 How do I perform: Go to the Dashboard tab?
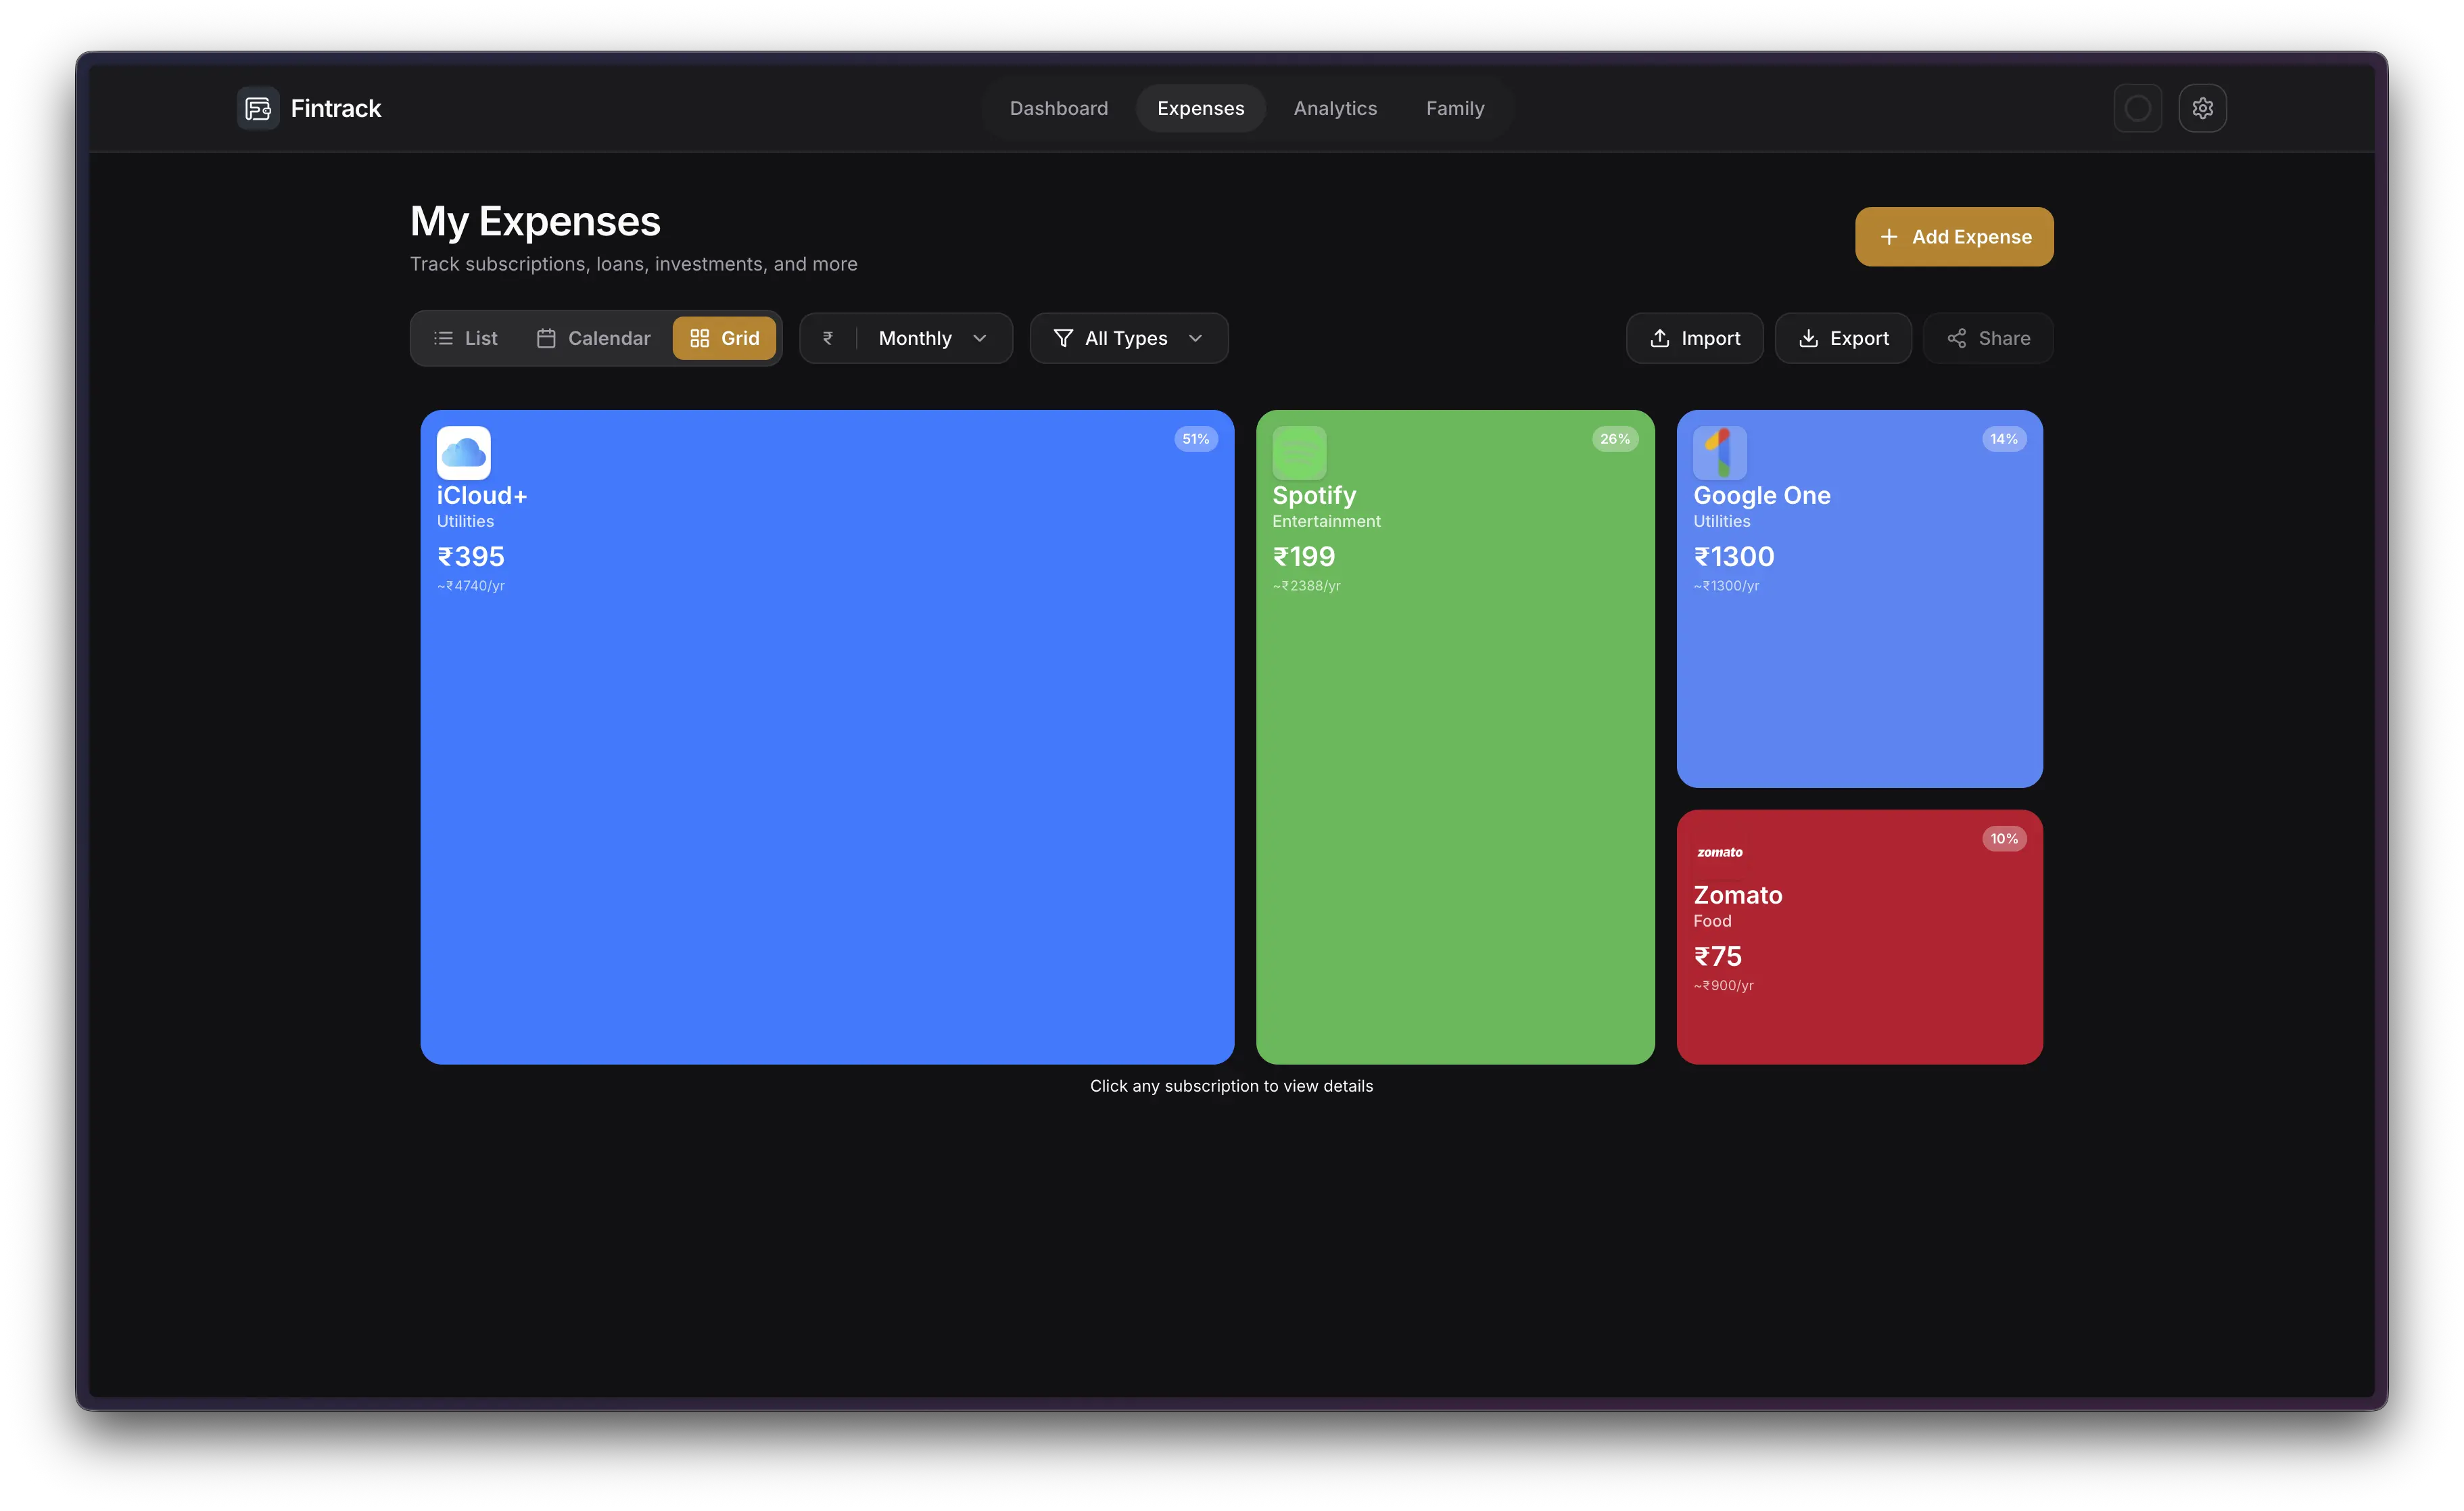(1058, 108)
